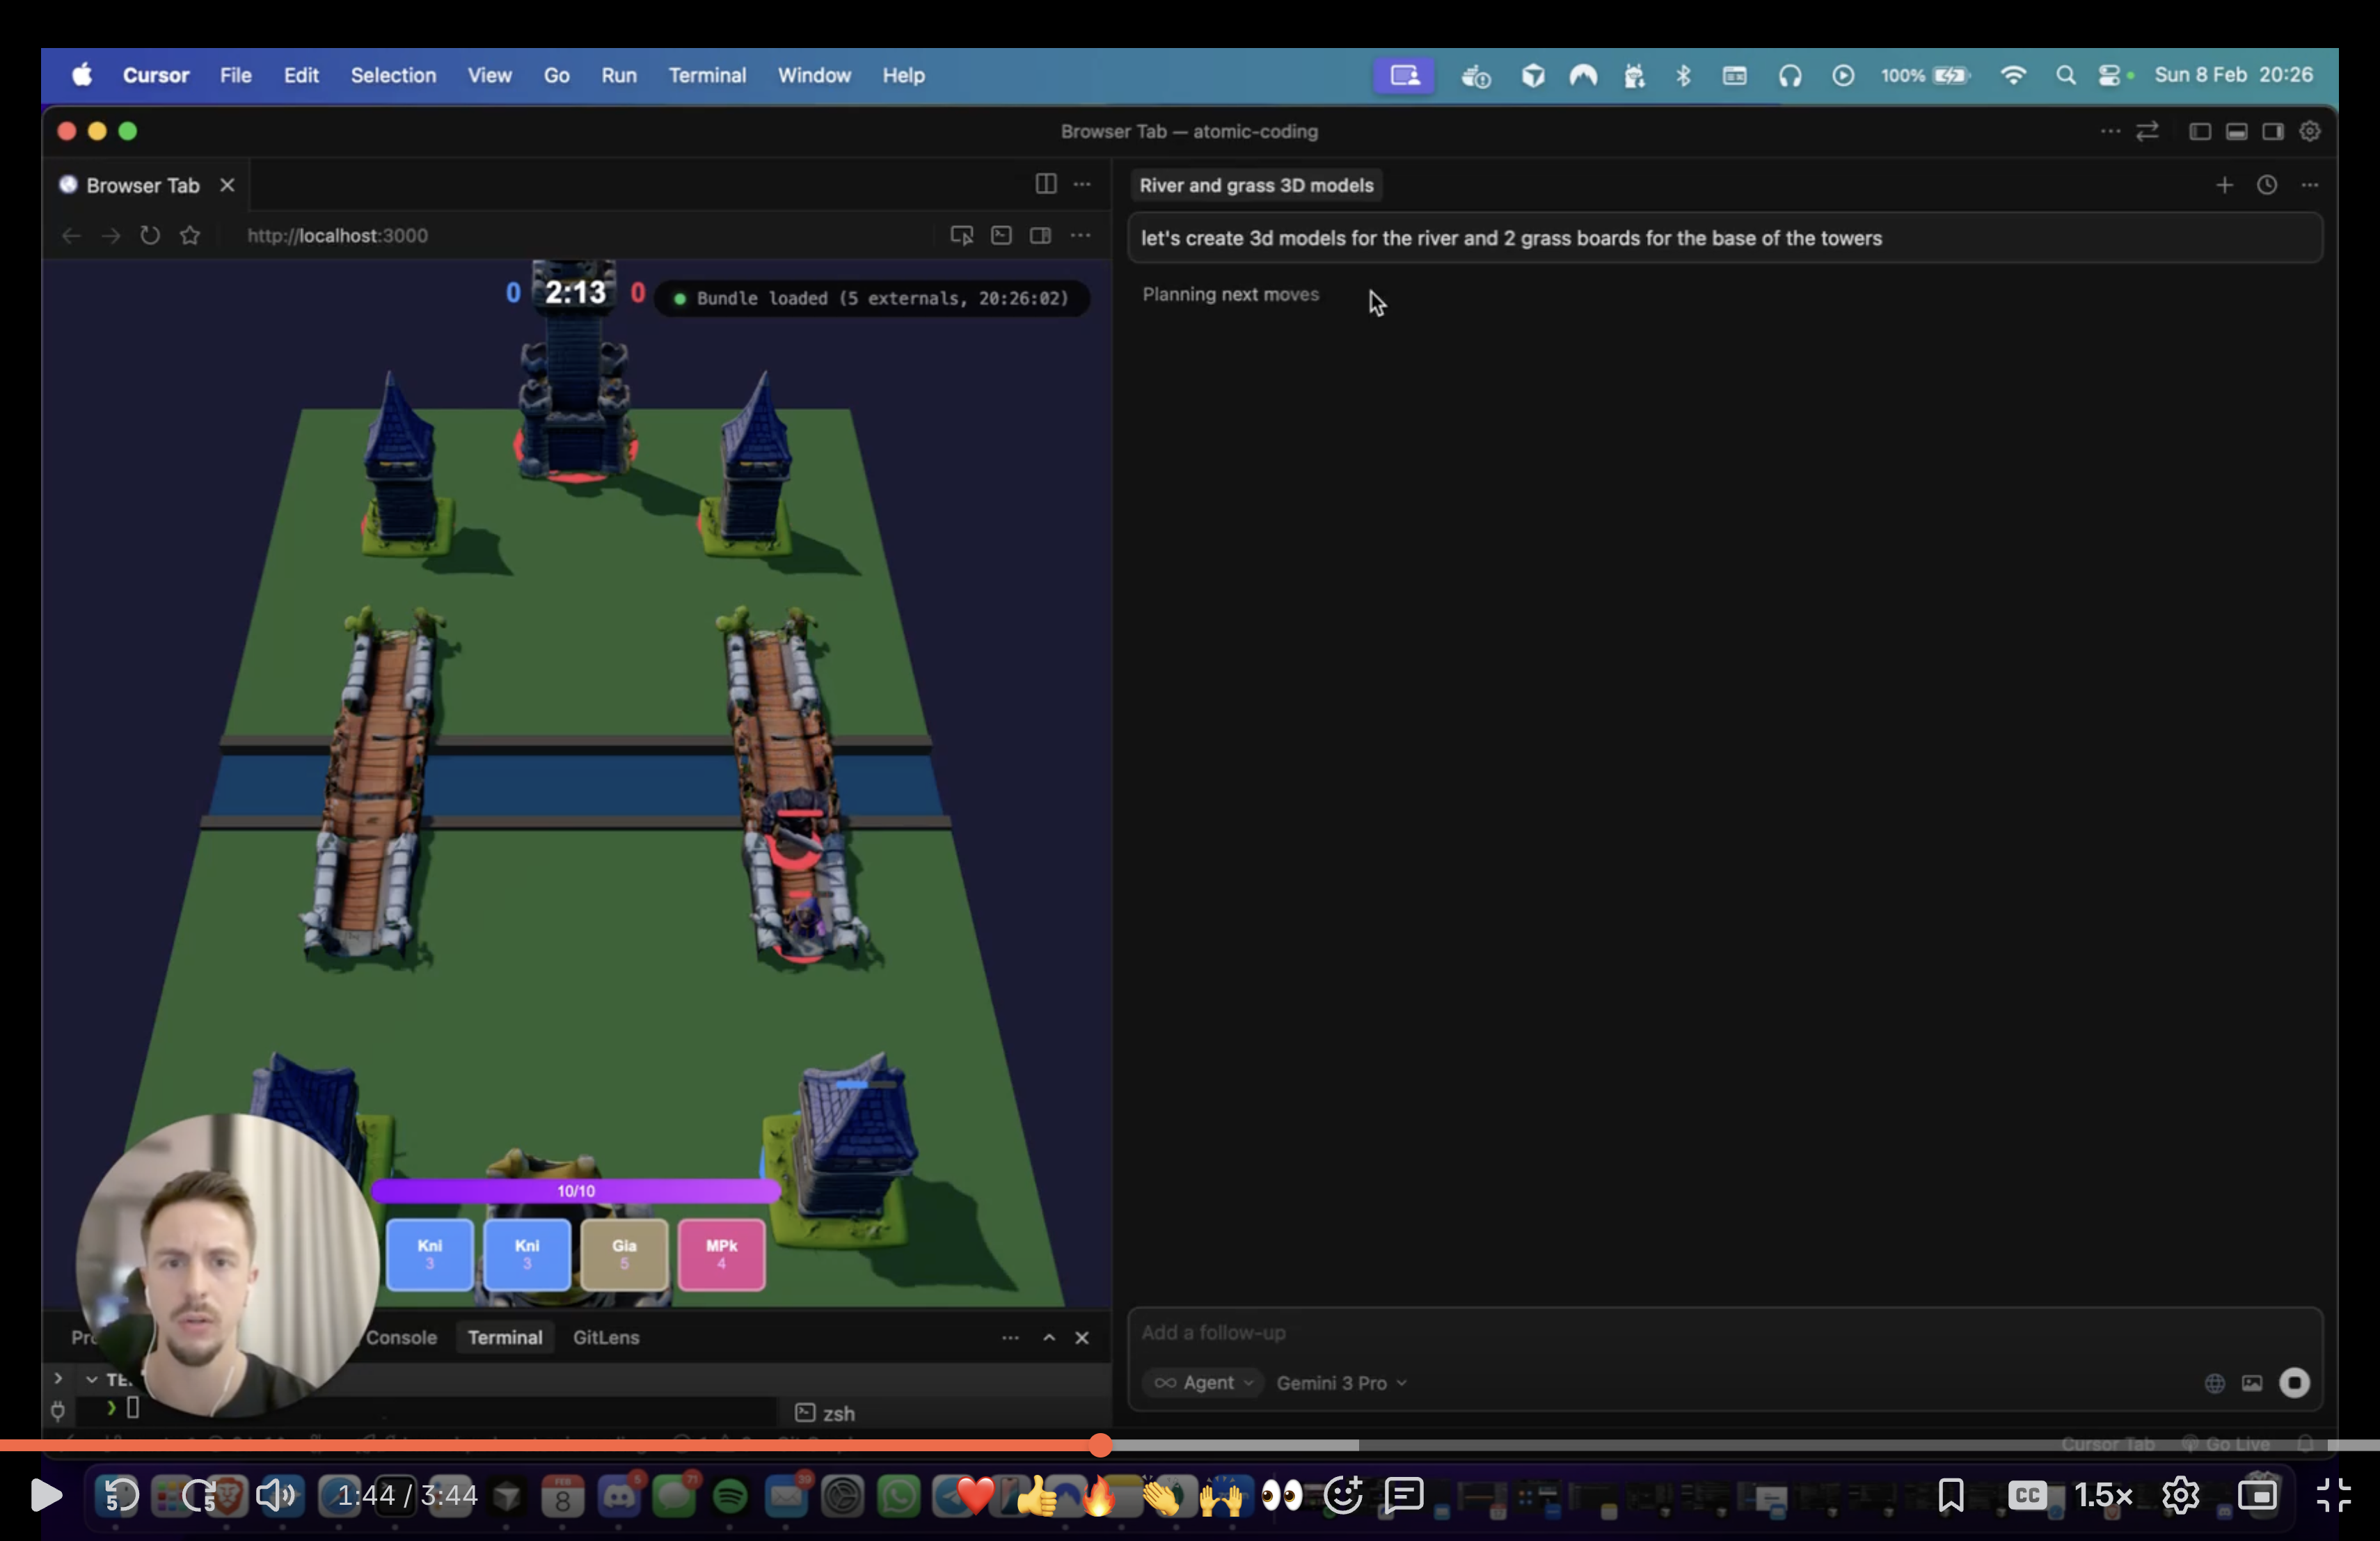Open chat history clock icon
Viewport: 2380px width, 1541px height.
tap(2267, 185)
